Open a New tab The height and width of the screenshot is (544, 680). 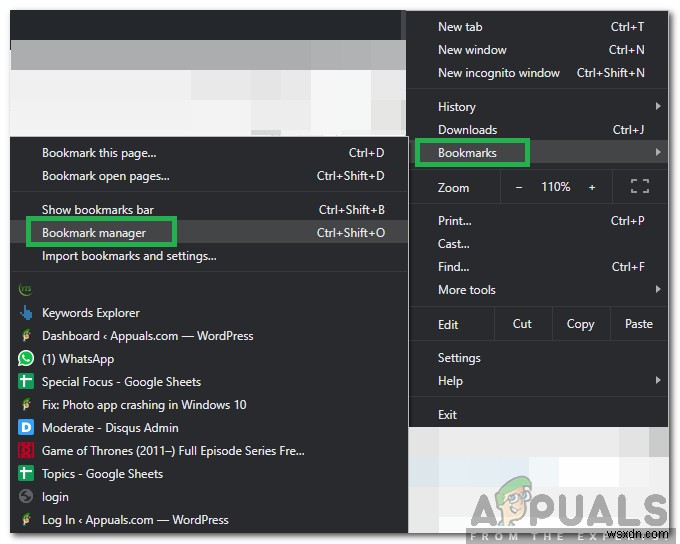tap(538, 27)
